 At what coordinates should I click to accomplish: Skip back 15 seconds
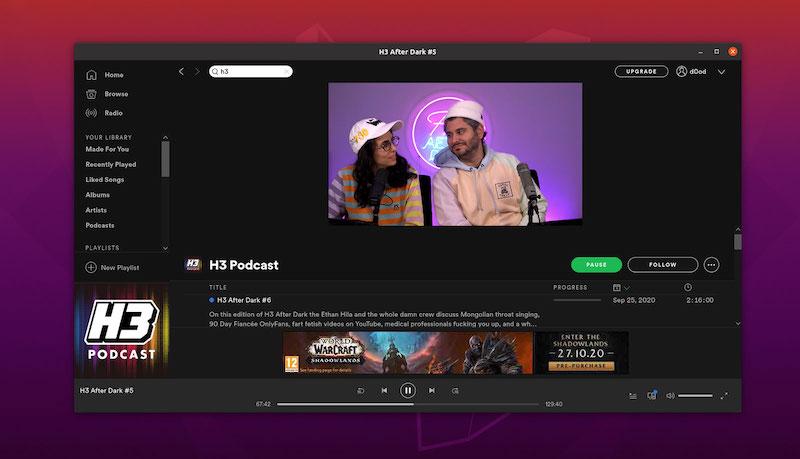[360, 391]
